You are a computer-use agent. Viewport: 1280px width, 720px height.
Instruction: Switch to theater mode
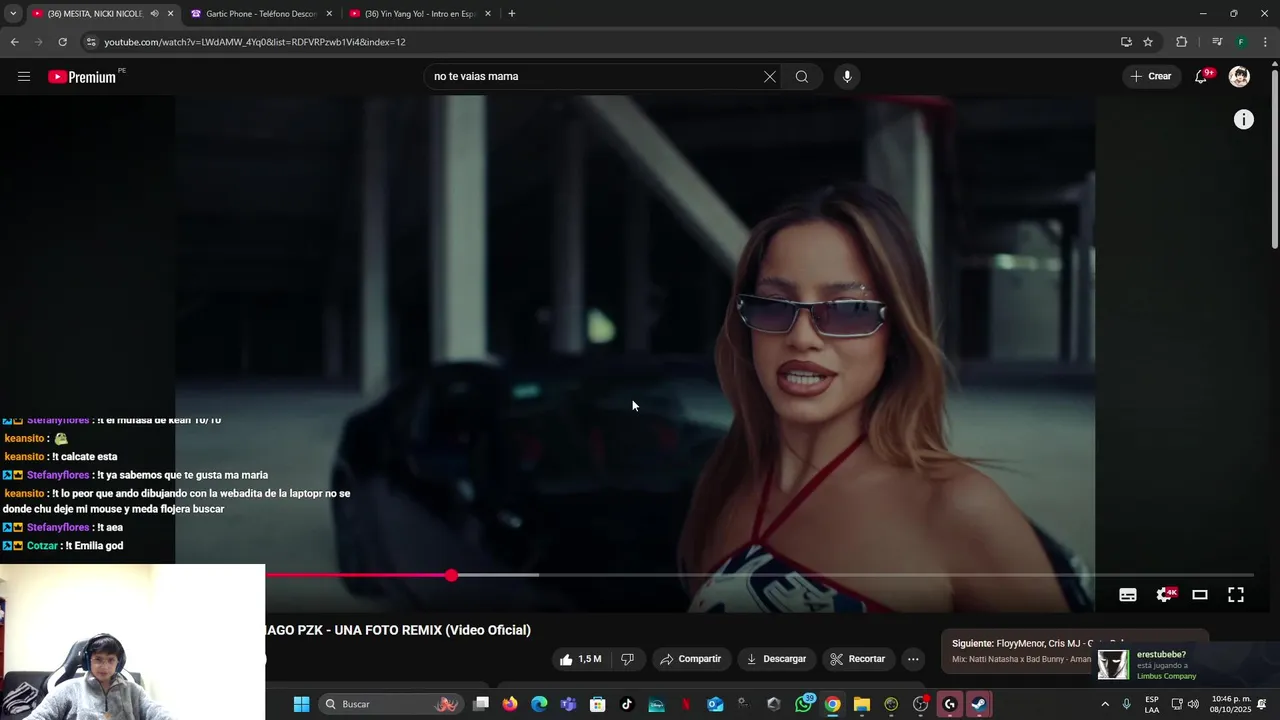coord(1200,594)
